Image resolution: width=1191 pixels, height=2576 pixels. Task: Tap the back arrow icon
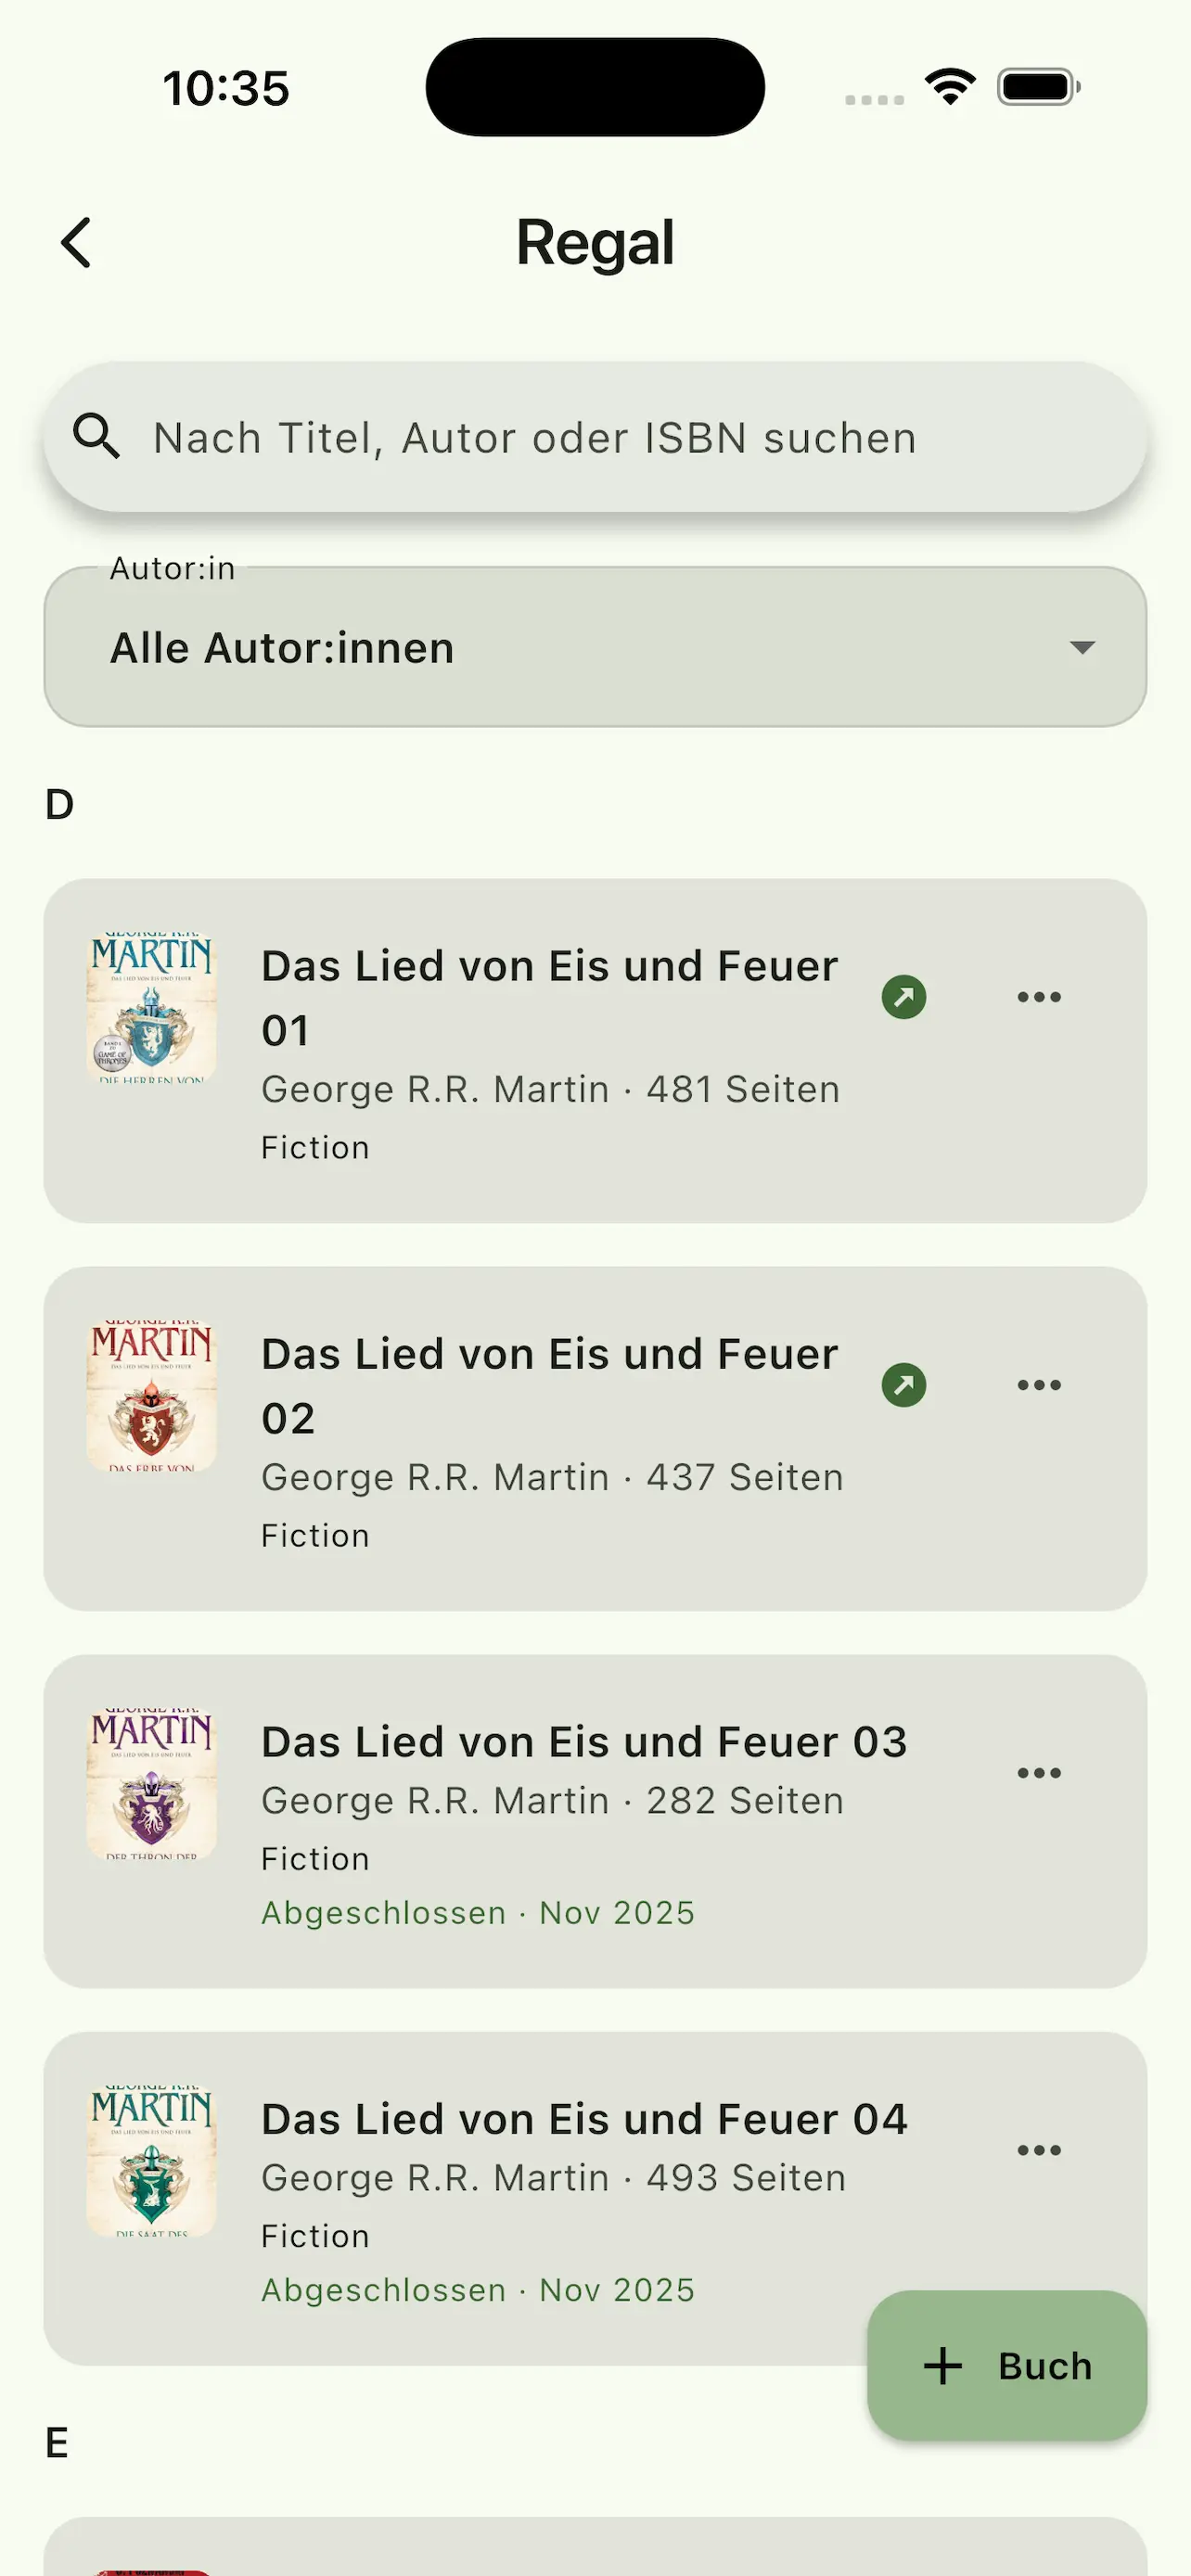[x=77, y=243]
